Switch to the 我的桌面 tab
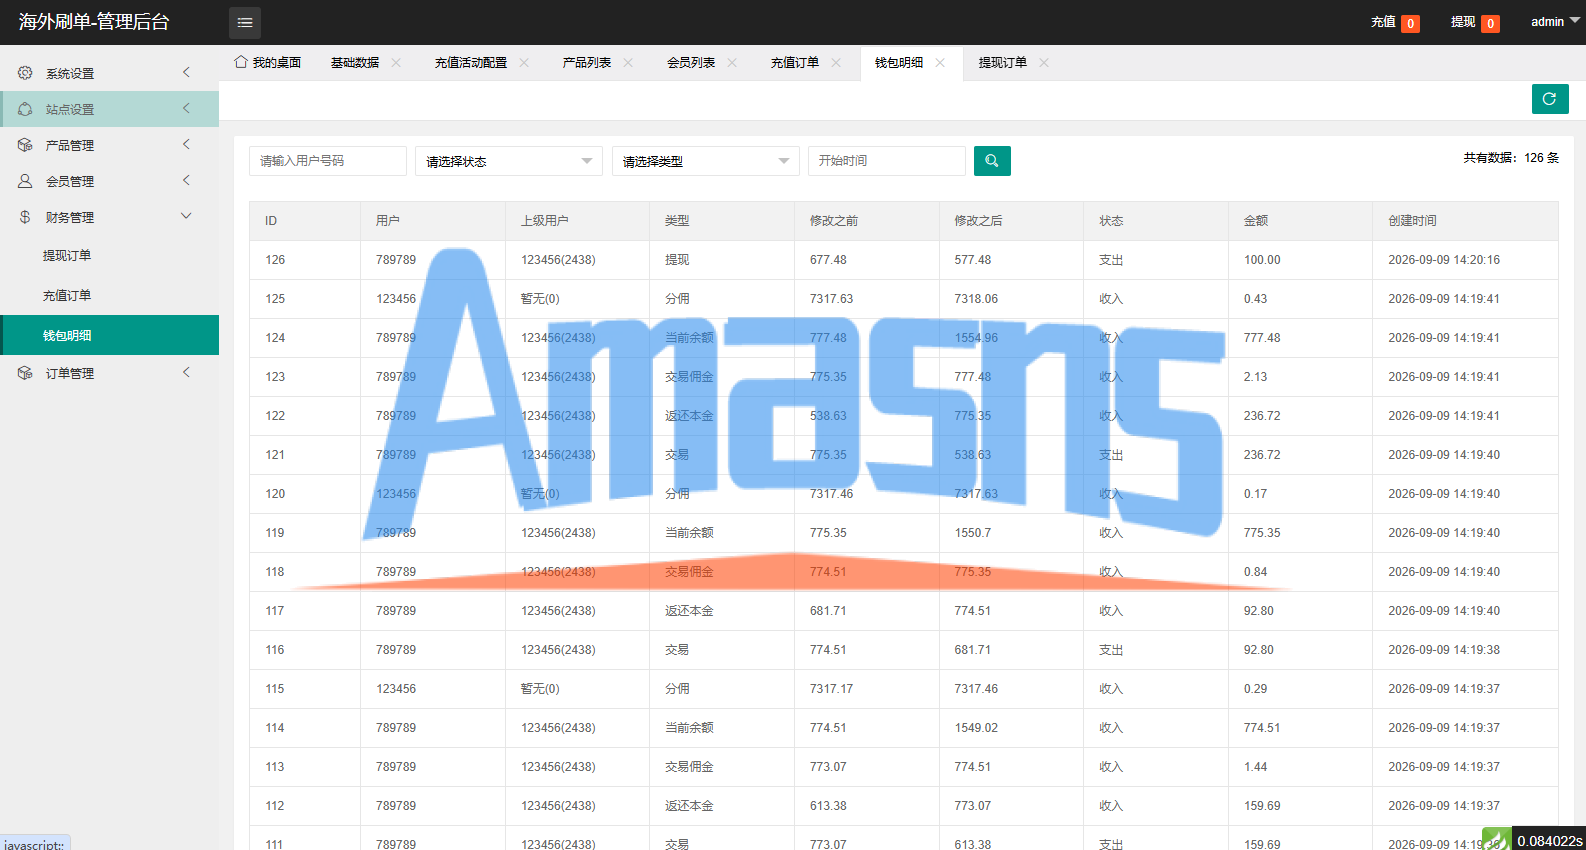Image resolution: width=1586 pixels, height=850 pixels. coord(267,62)
